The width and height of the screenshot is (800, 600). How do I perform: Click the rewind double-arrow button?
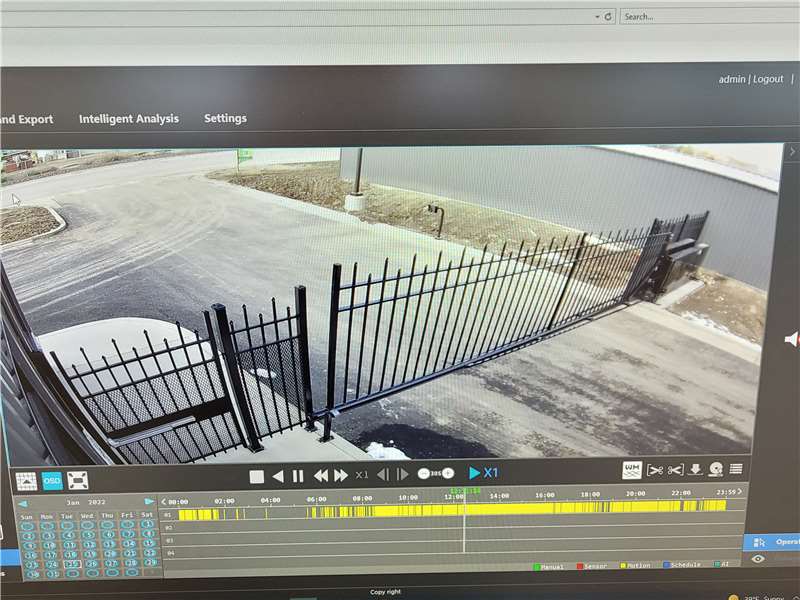coord(320,476)
